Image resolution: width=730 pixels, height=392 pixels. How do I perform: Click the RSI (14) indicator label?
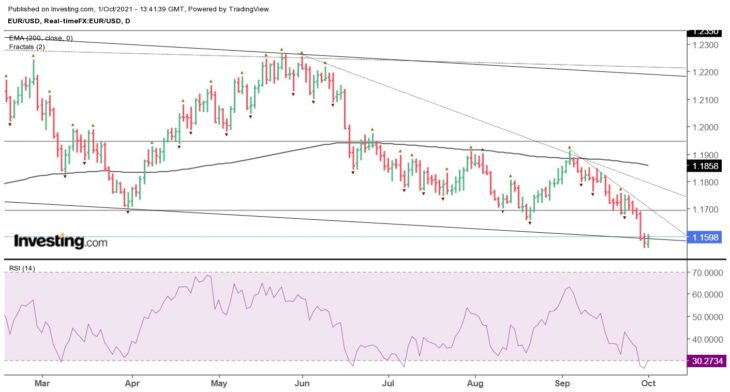point(22,269)
